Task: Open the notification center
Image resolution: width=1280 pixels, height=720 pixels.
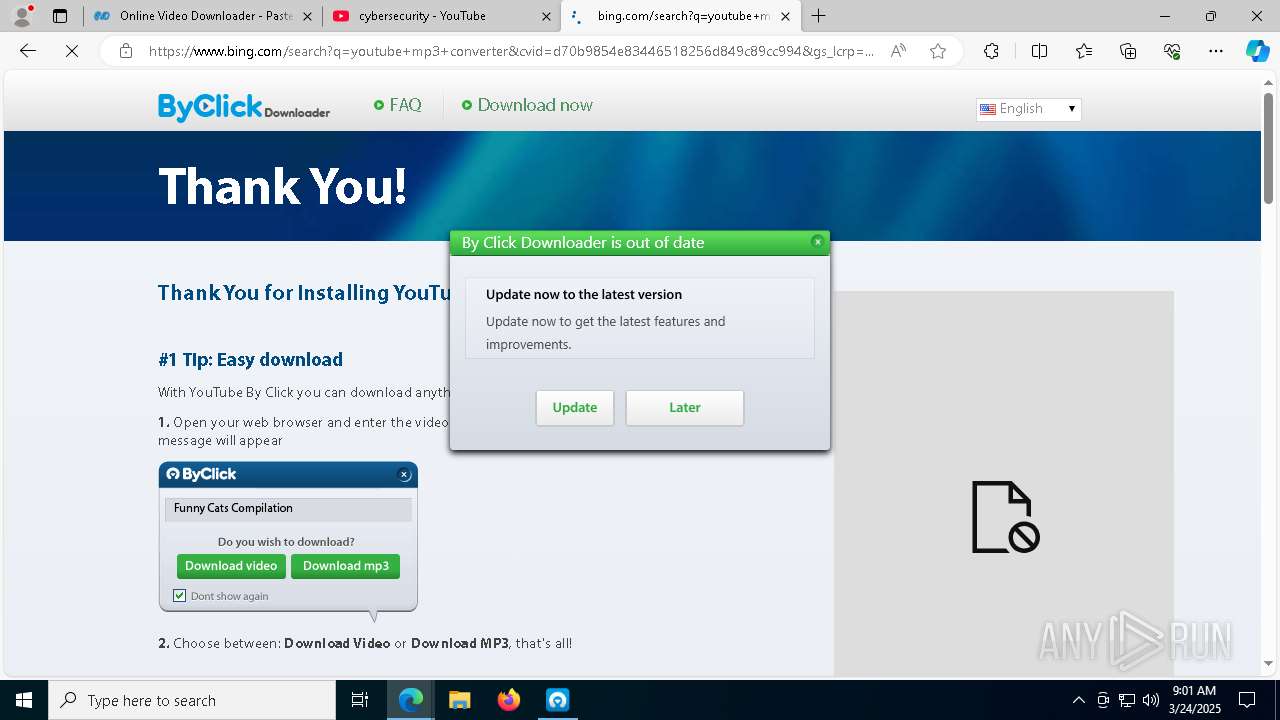Action: pyautogui.click(x=1247, y=700)
